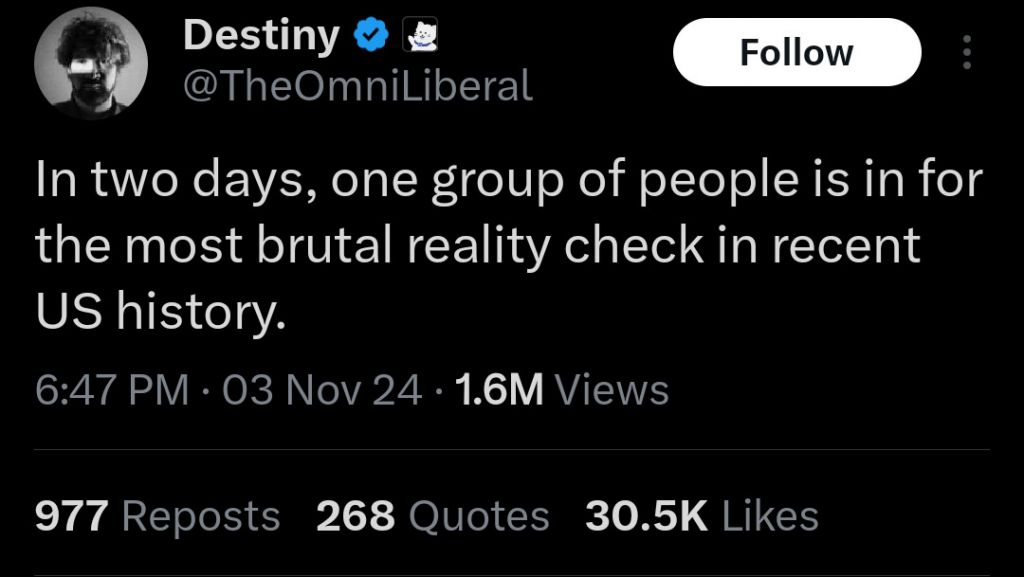Viewport: 1024px width, 577px height.
Task: Open the three-dot more options menu
Action: click(x=966, y=52)
